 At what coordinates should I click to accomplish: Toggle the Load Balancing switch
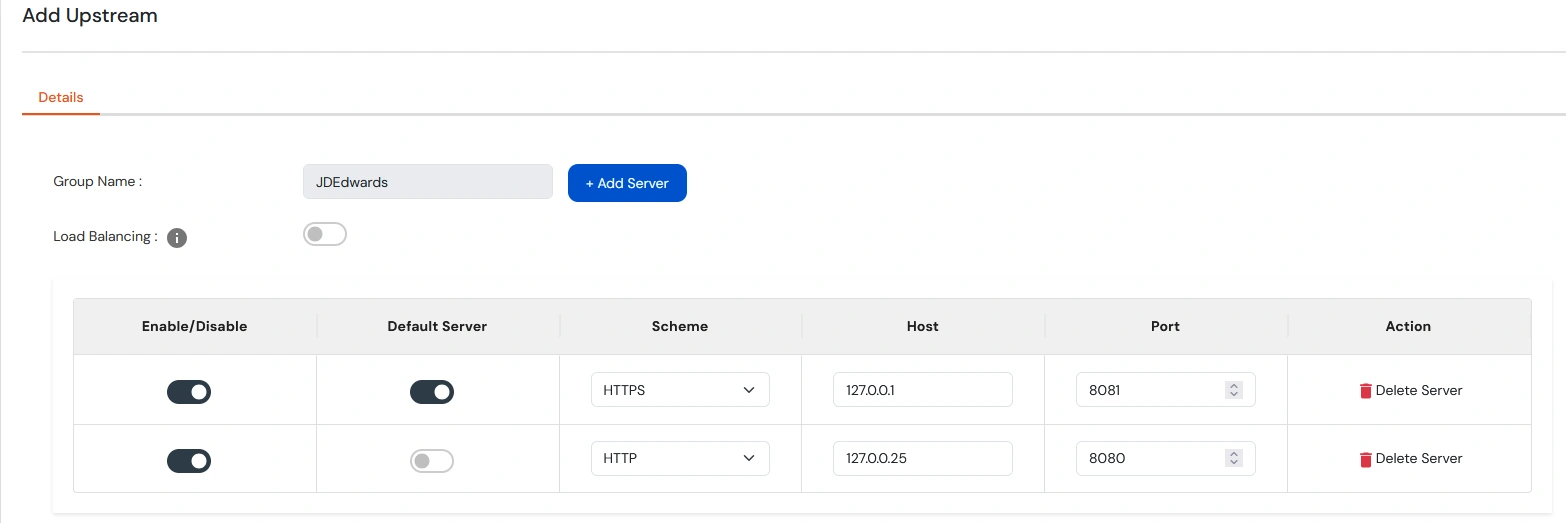coord(324,234)
